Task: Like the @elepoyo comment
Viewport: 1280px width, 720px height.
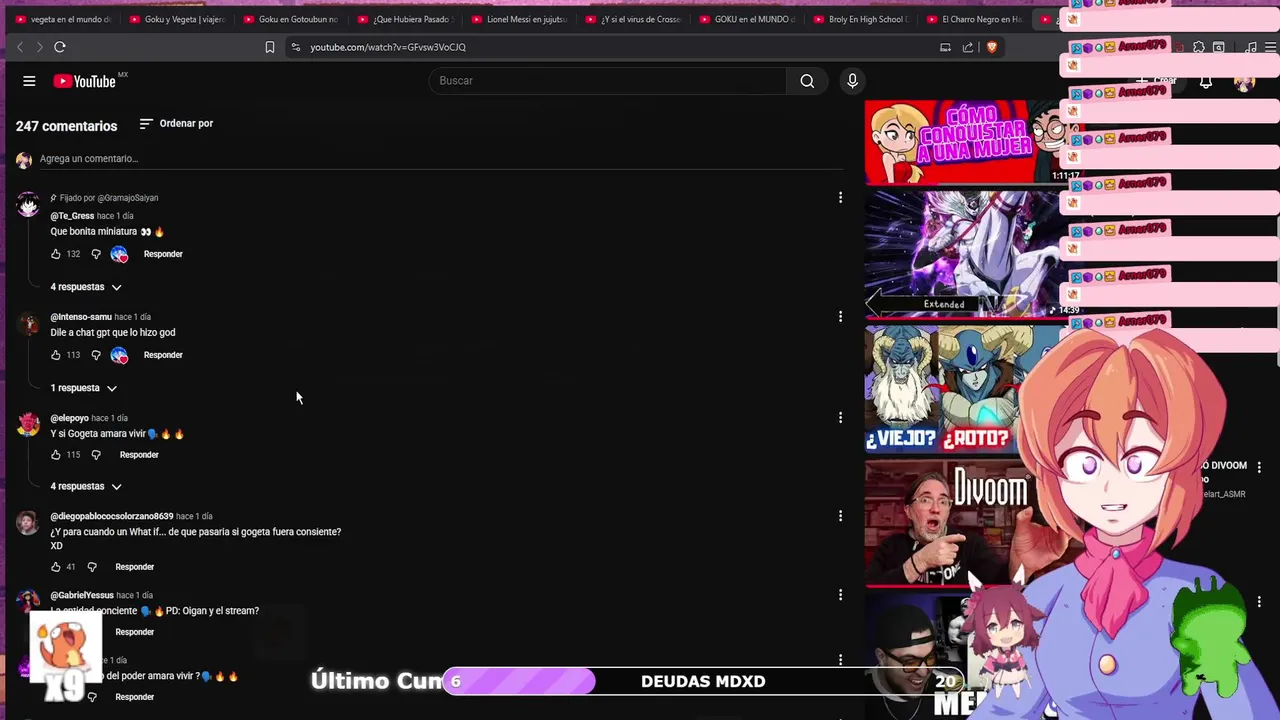Action: 56,455
